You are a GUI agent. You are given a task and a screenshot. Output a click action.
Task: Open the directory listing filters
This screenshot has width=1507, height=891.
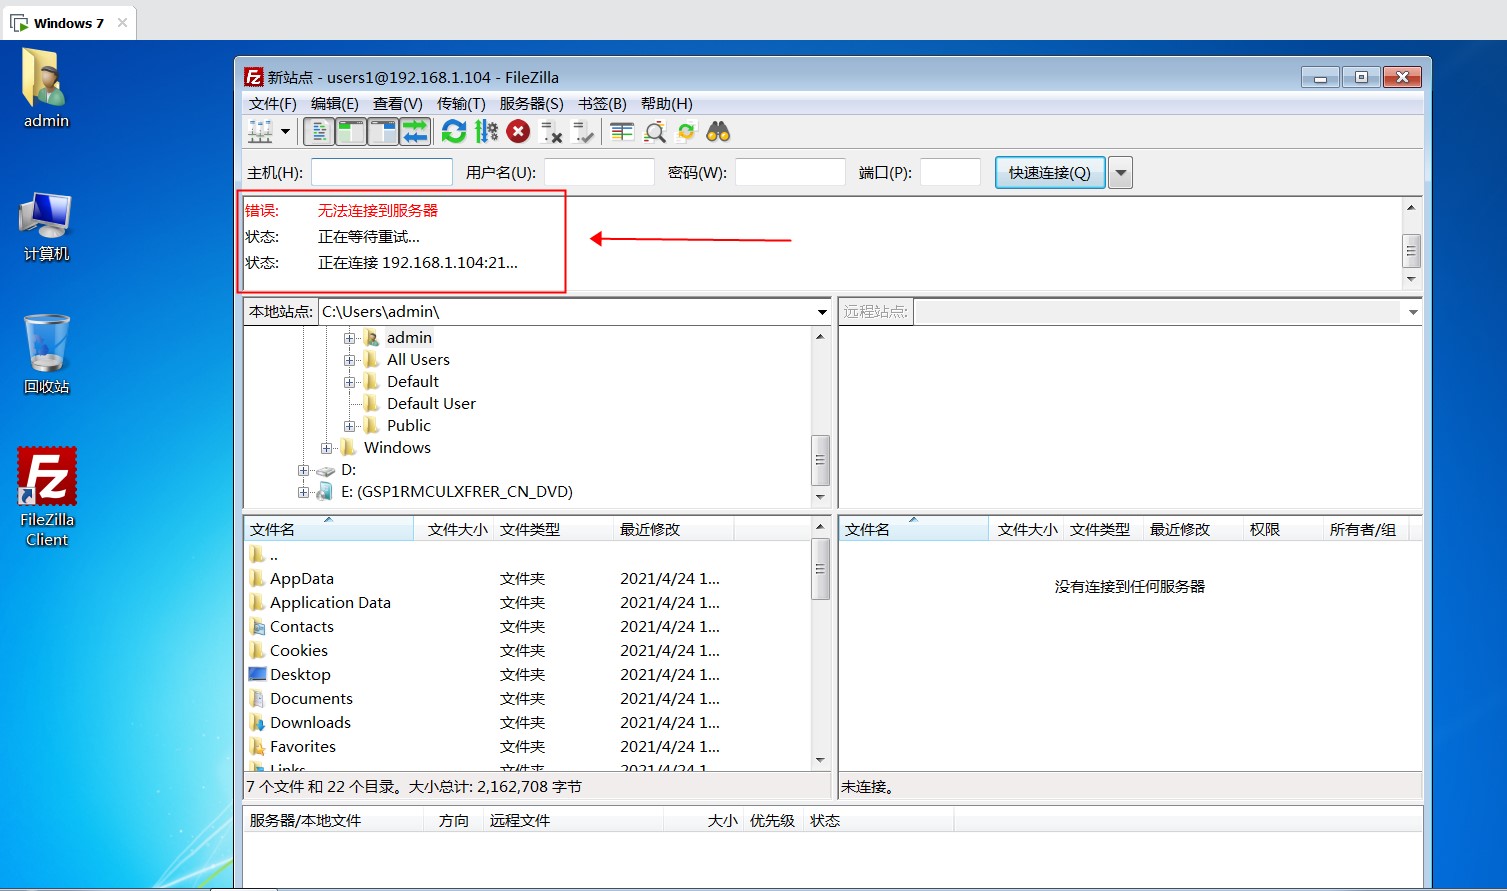(x=621, y=131)
